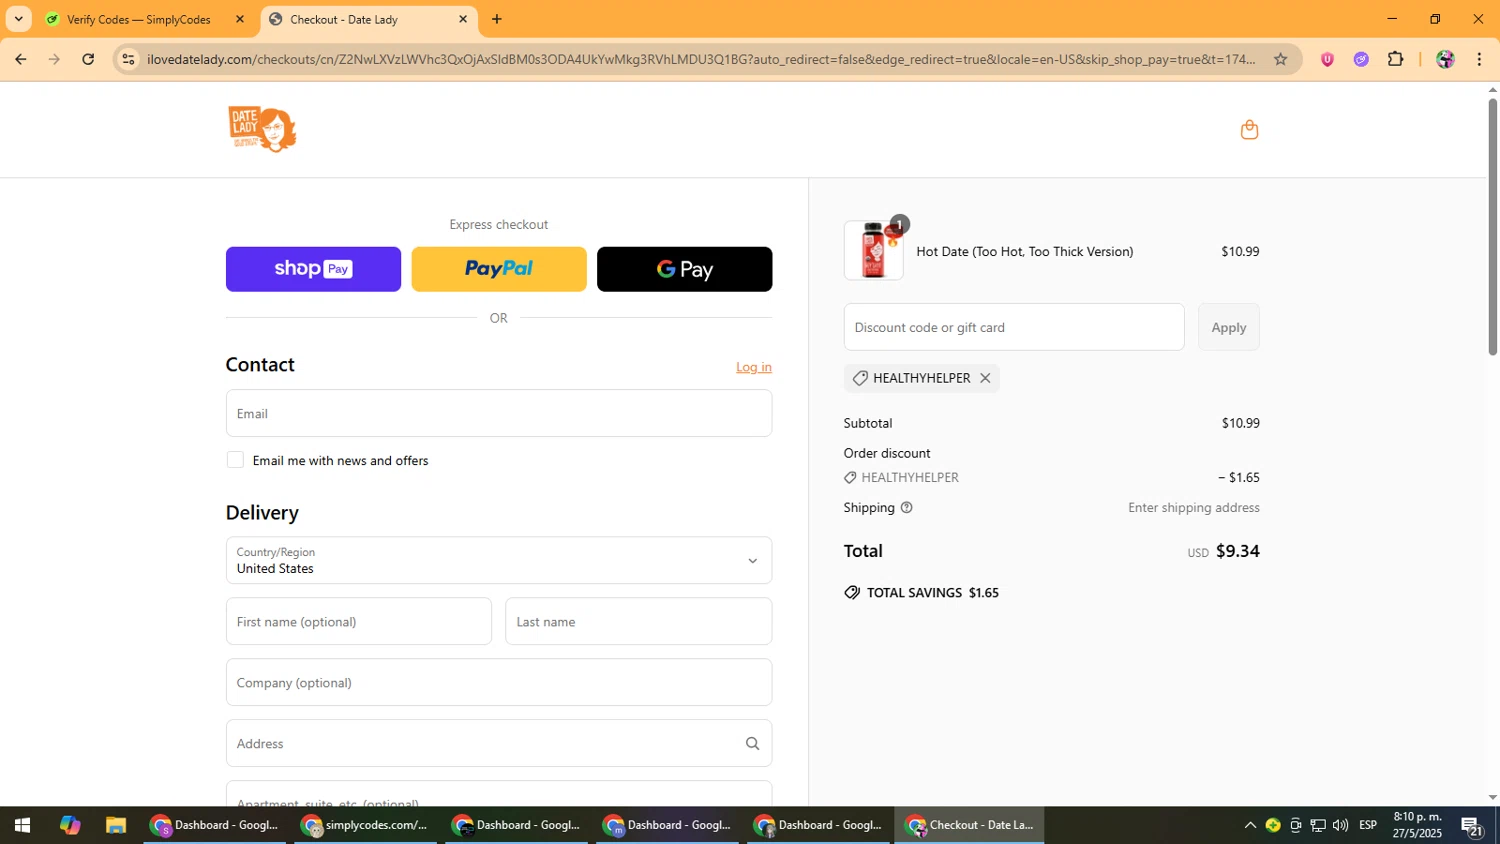The image size is (1500, 844).
Task: Open the tab search dropdown arrow
Action: (x=18, y=19)
